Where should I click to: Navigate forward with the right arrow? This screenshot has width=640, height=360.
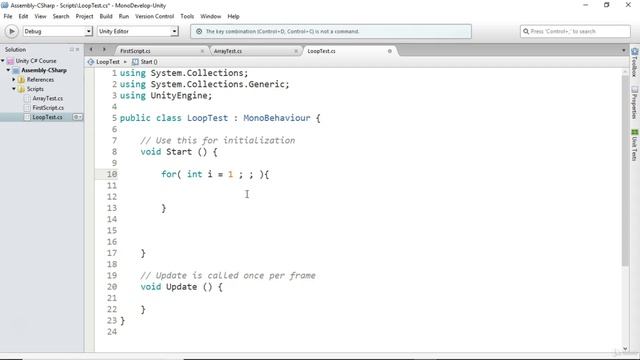[104, 50]
